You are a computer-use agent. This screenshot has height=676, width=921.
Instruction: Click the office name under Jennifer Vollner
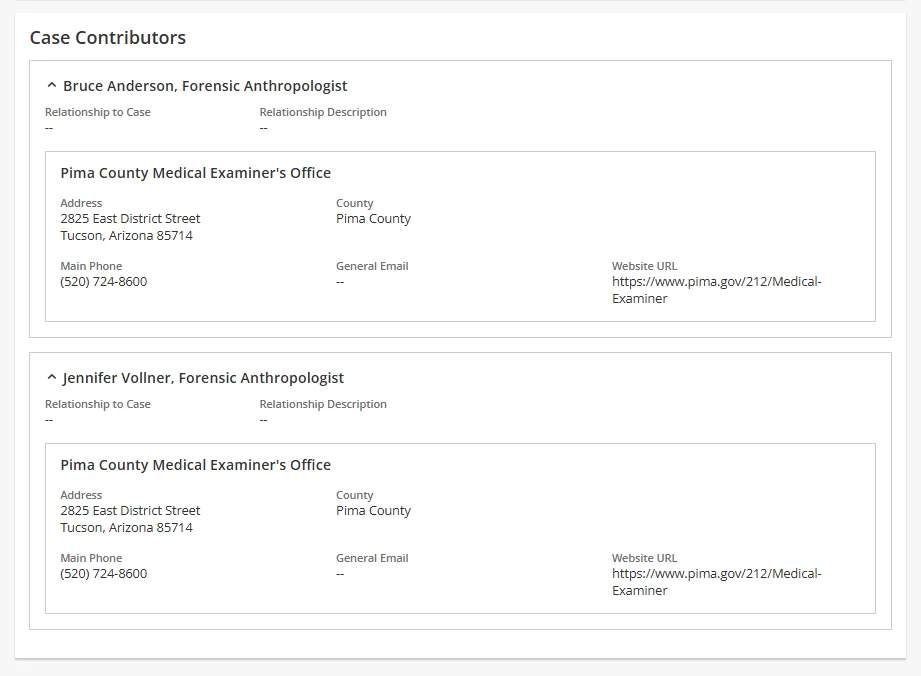(195, 465)
